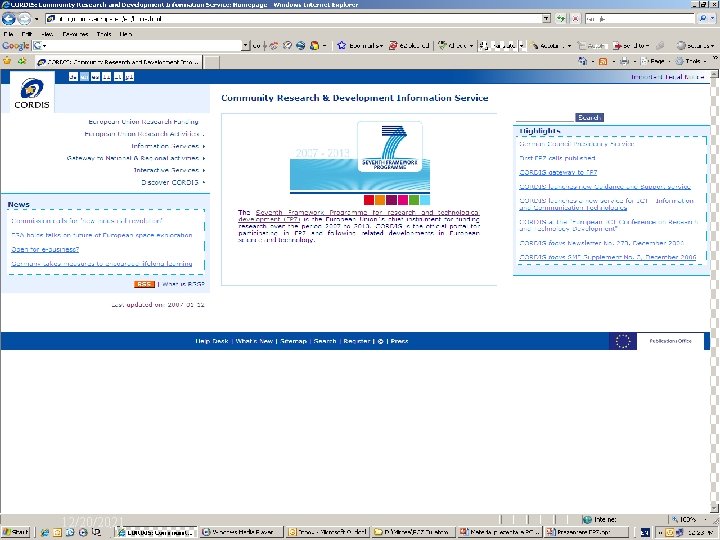Open the search provider dropdown arrow

pos(713,19)
